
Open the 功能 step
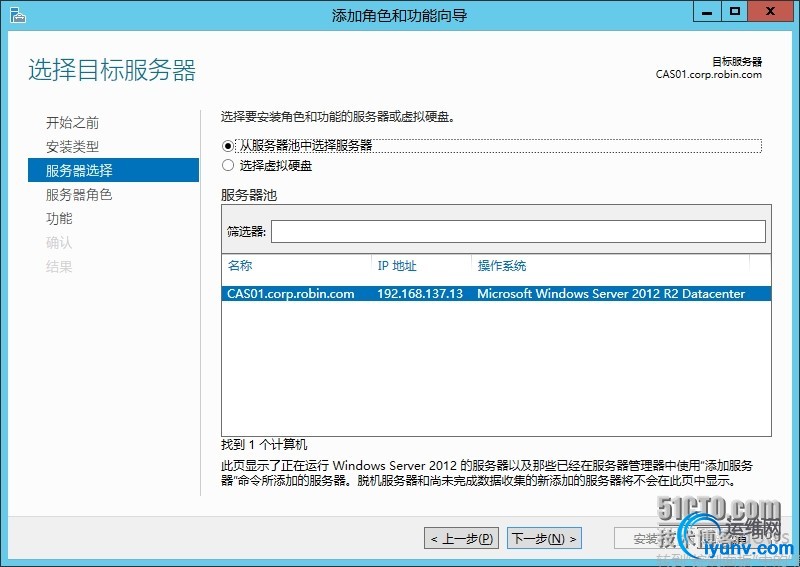[59, 218]
